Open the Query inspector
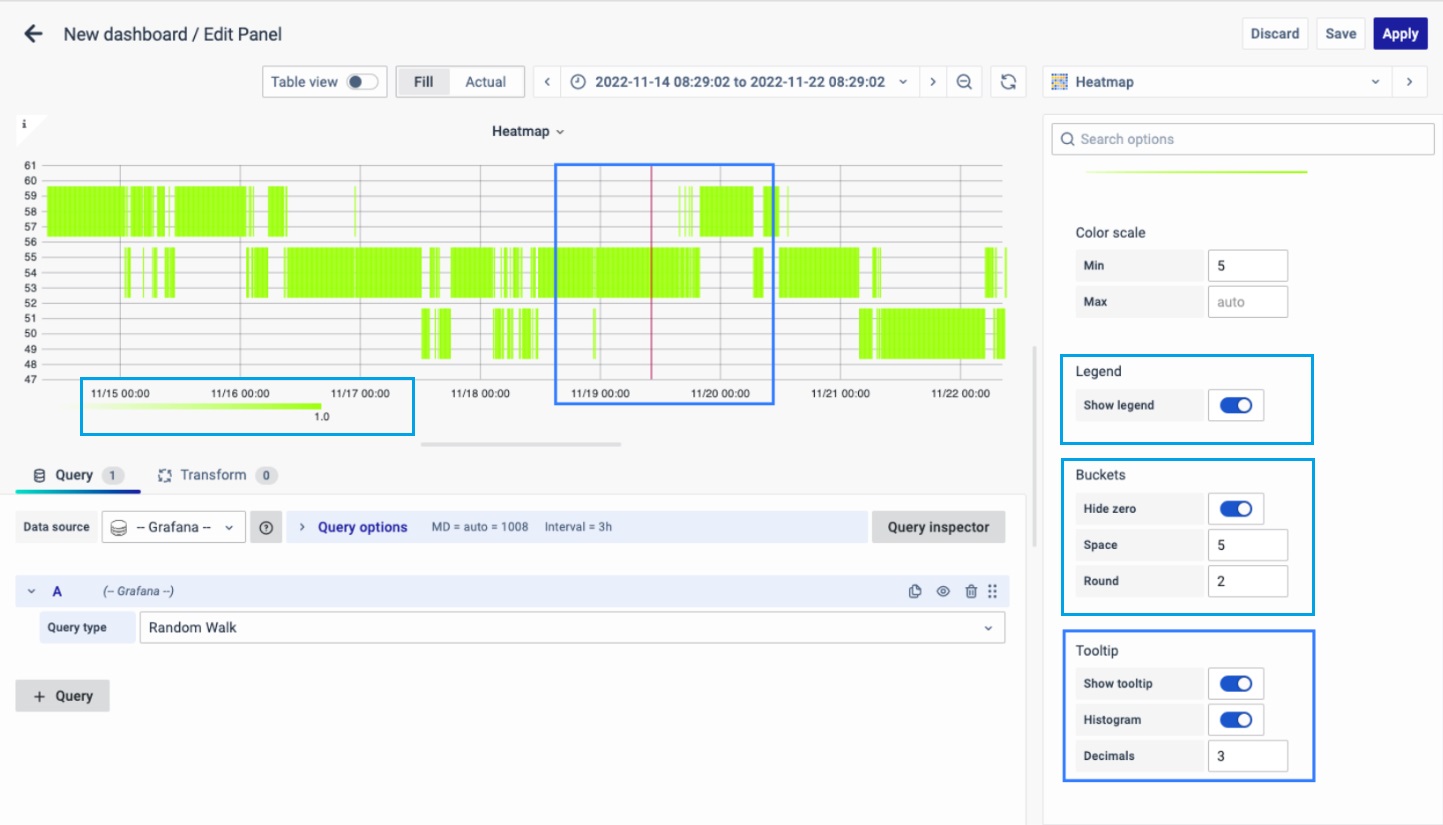The image size is (1443, 825). tap(938, 527)
